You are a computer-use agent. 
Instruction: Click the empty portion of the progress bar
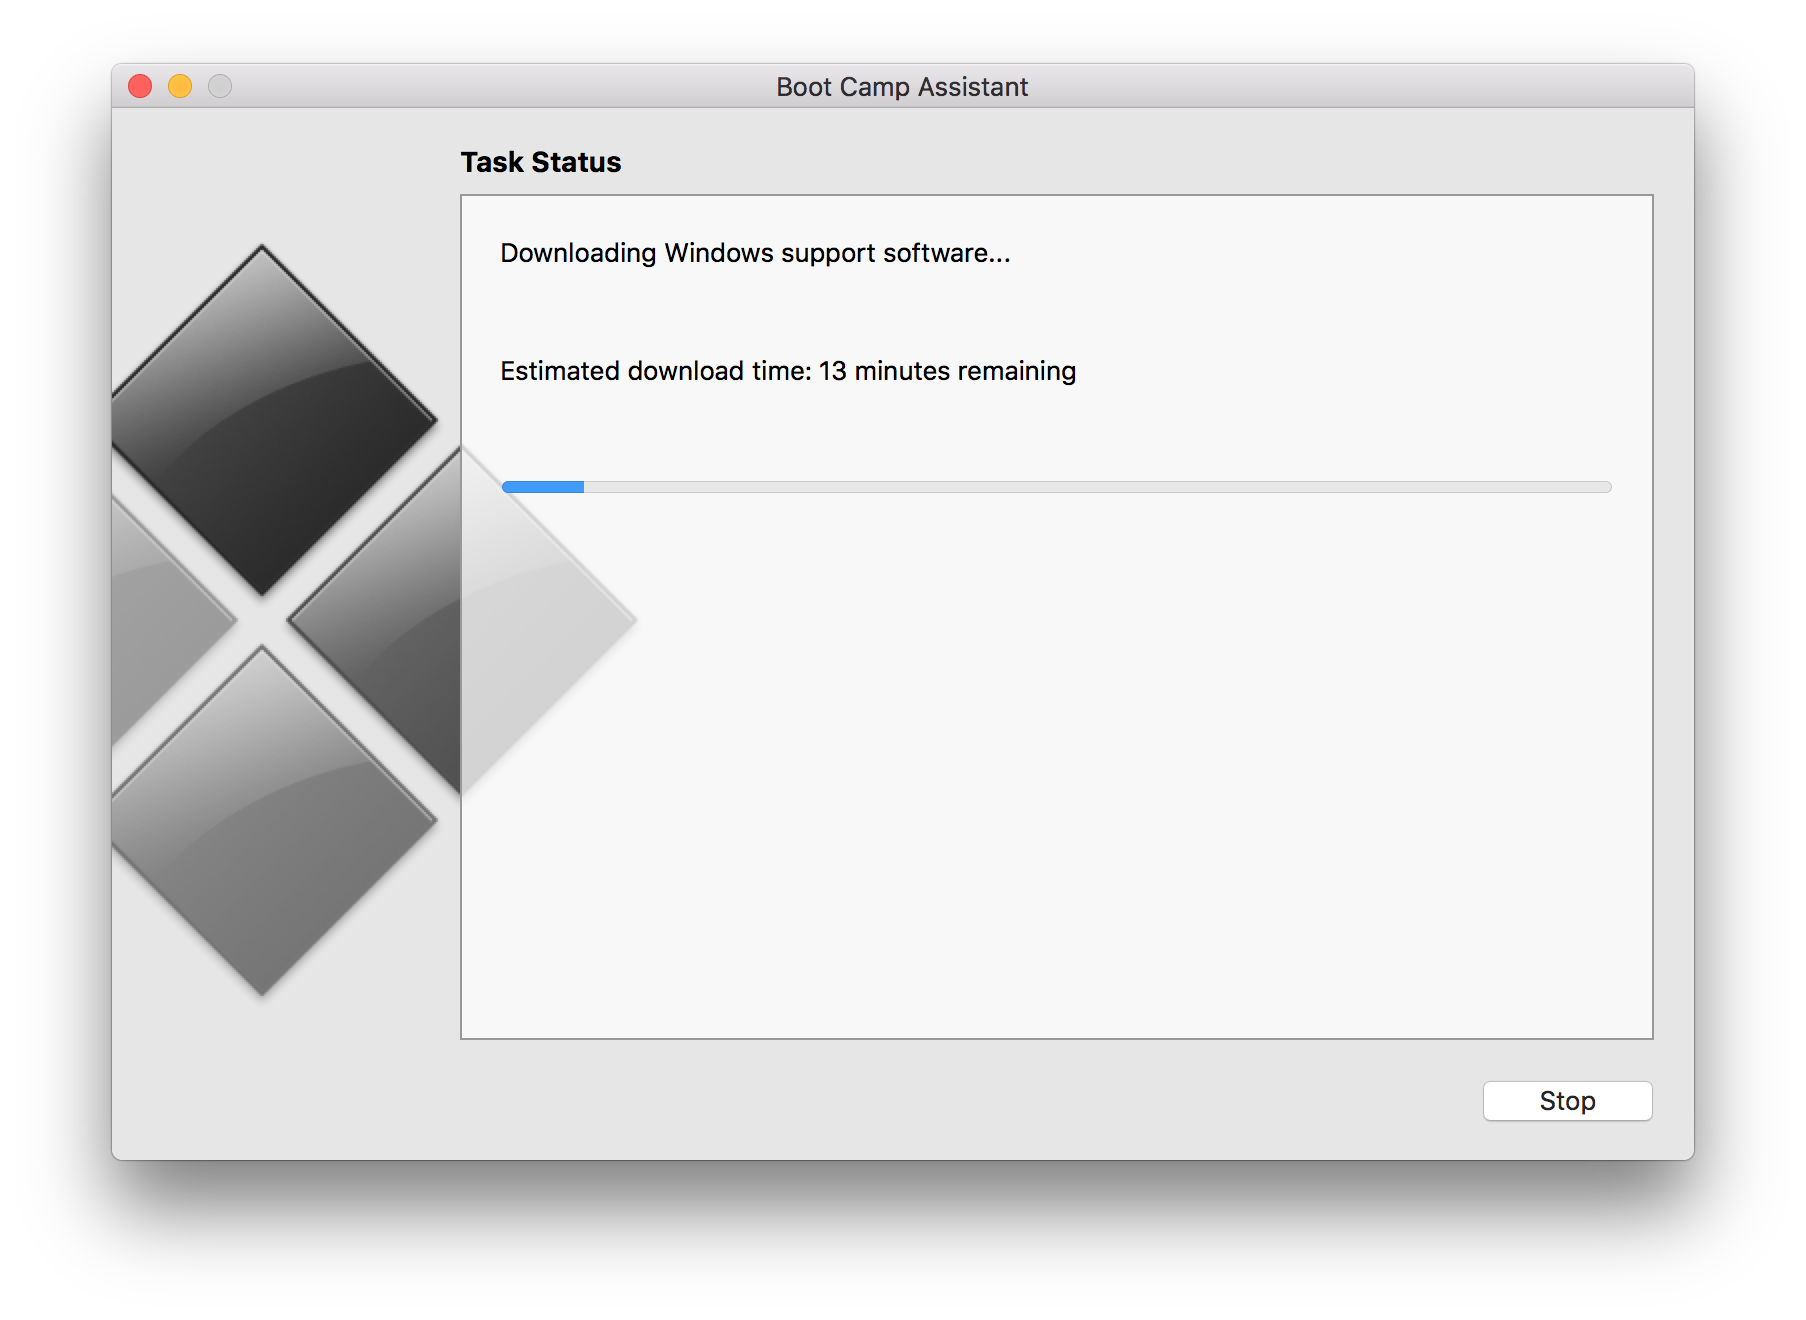tap(1100, 487)
